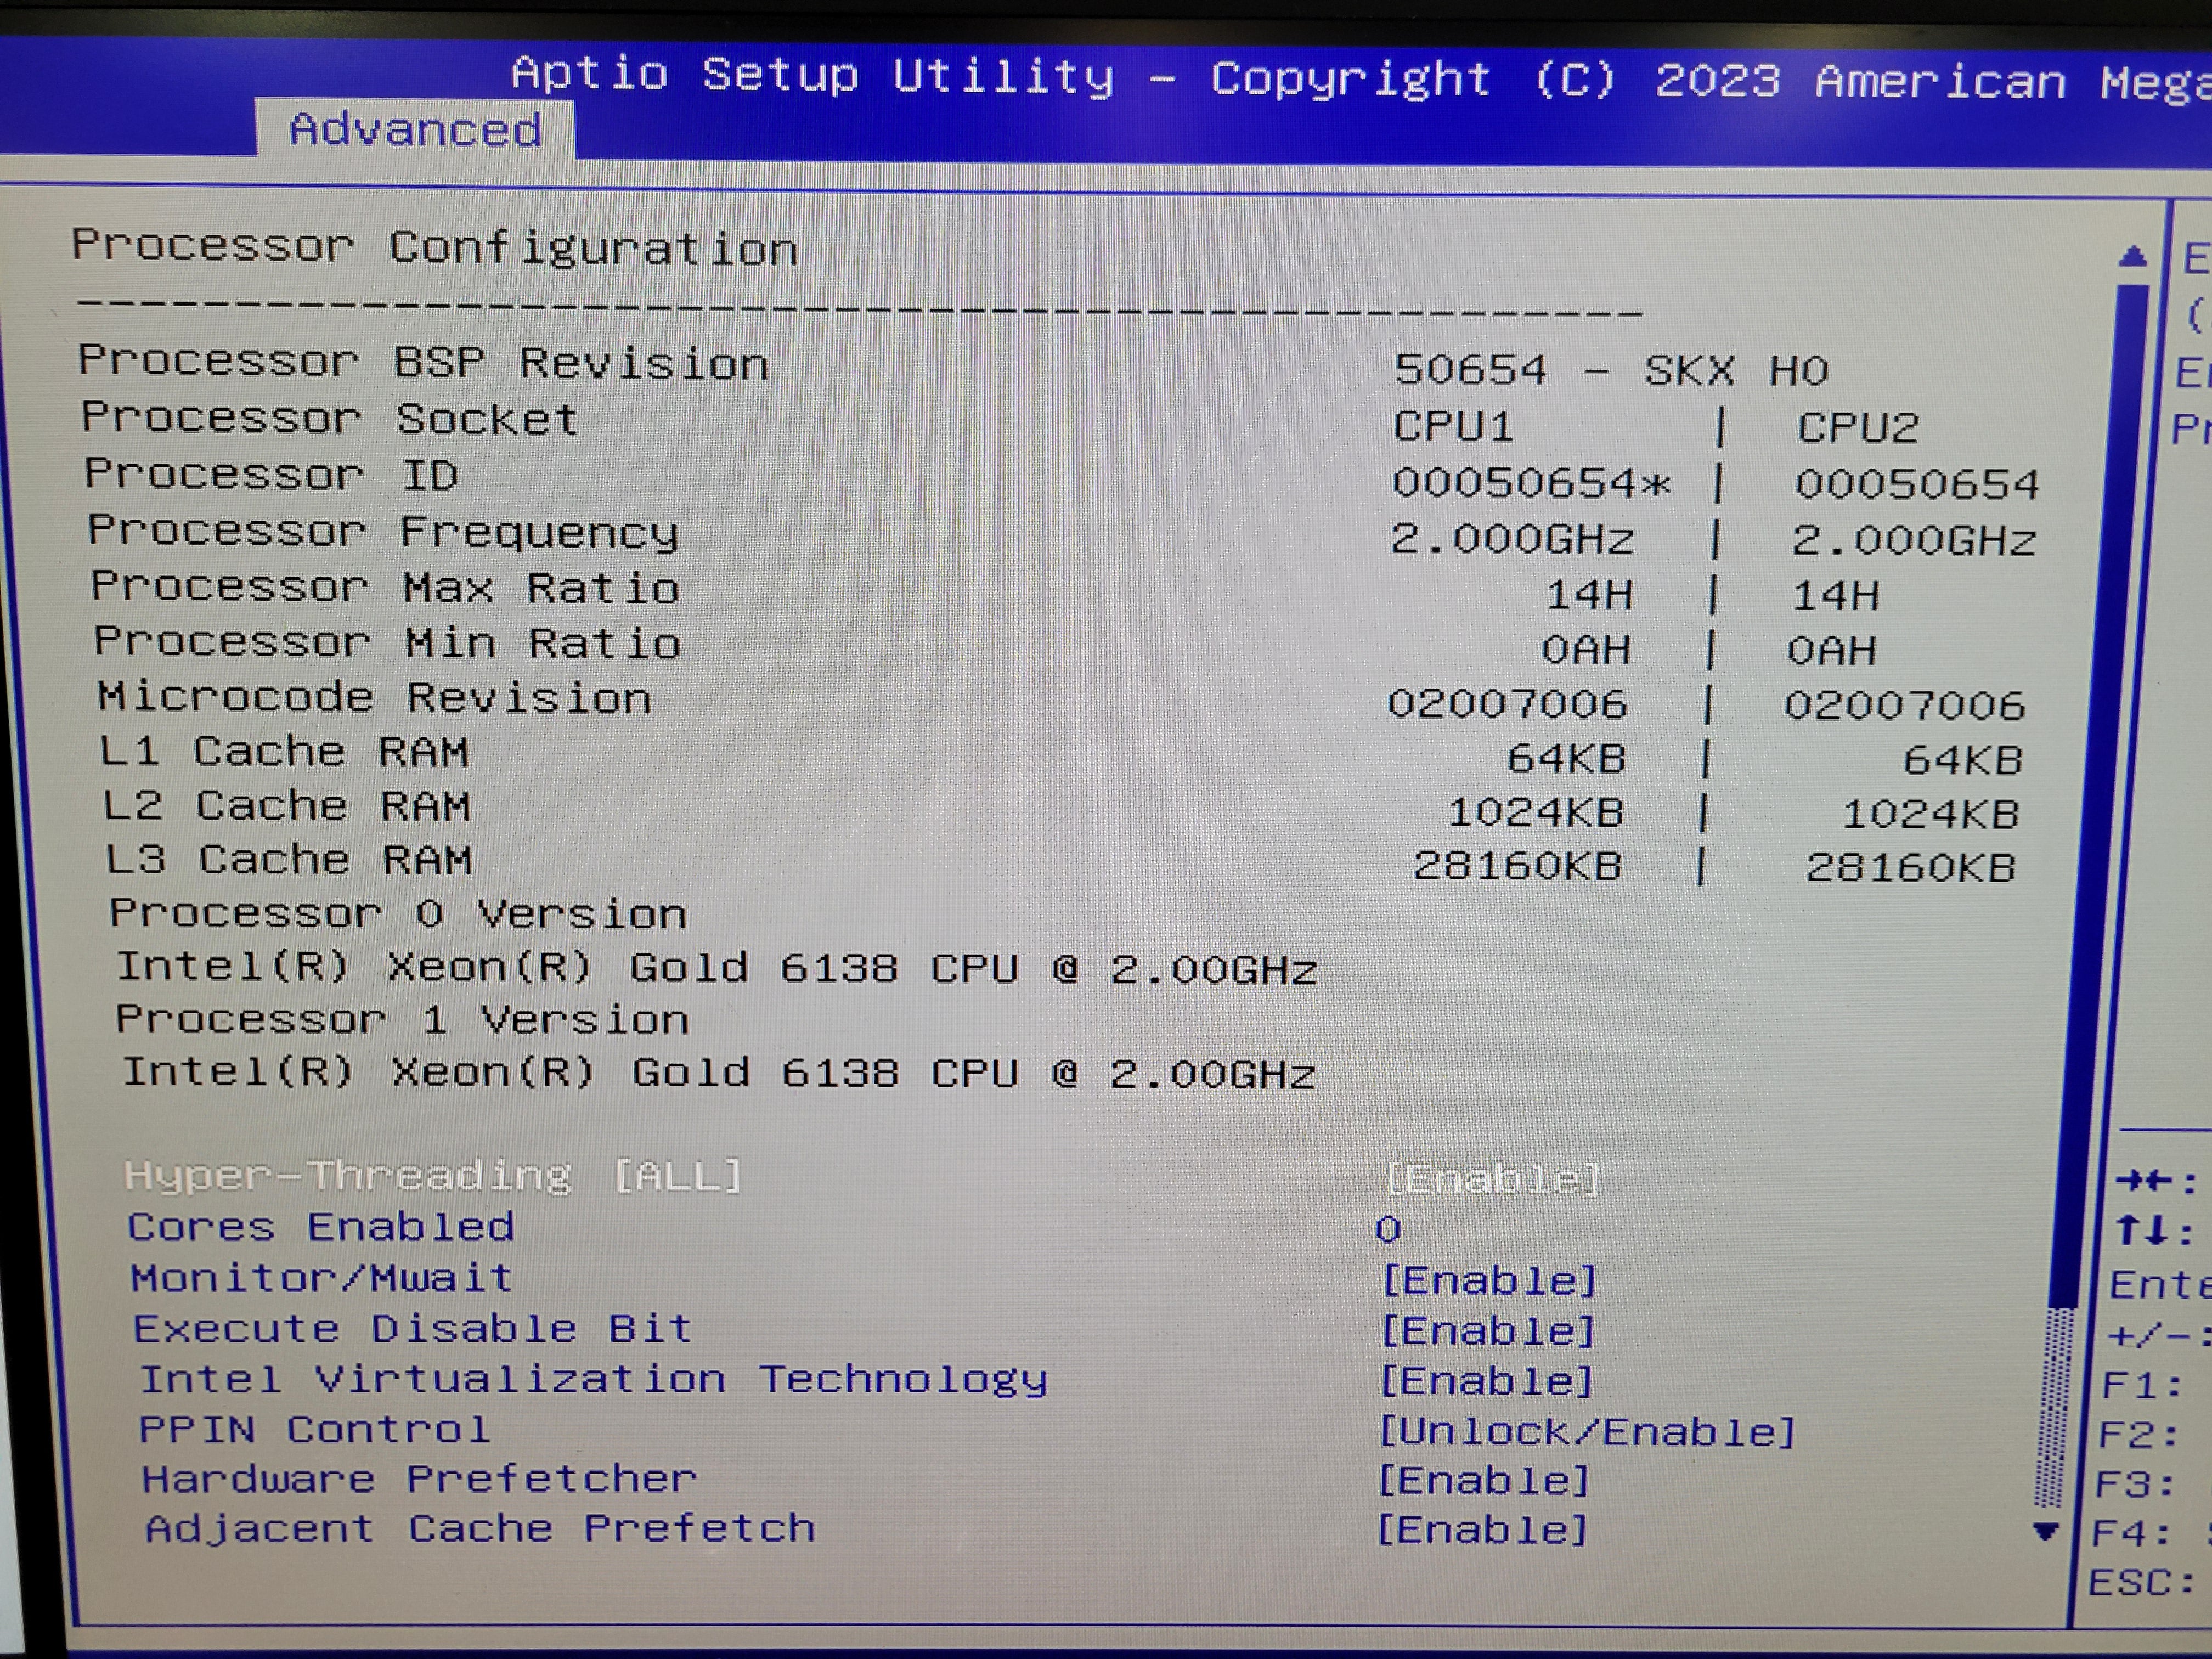
Task: Click the scrollbar up arrow
Action: point(2132,257)
